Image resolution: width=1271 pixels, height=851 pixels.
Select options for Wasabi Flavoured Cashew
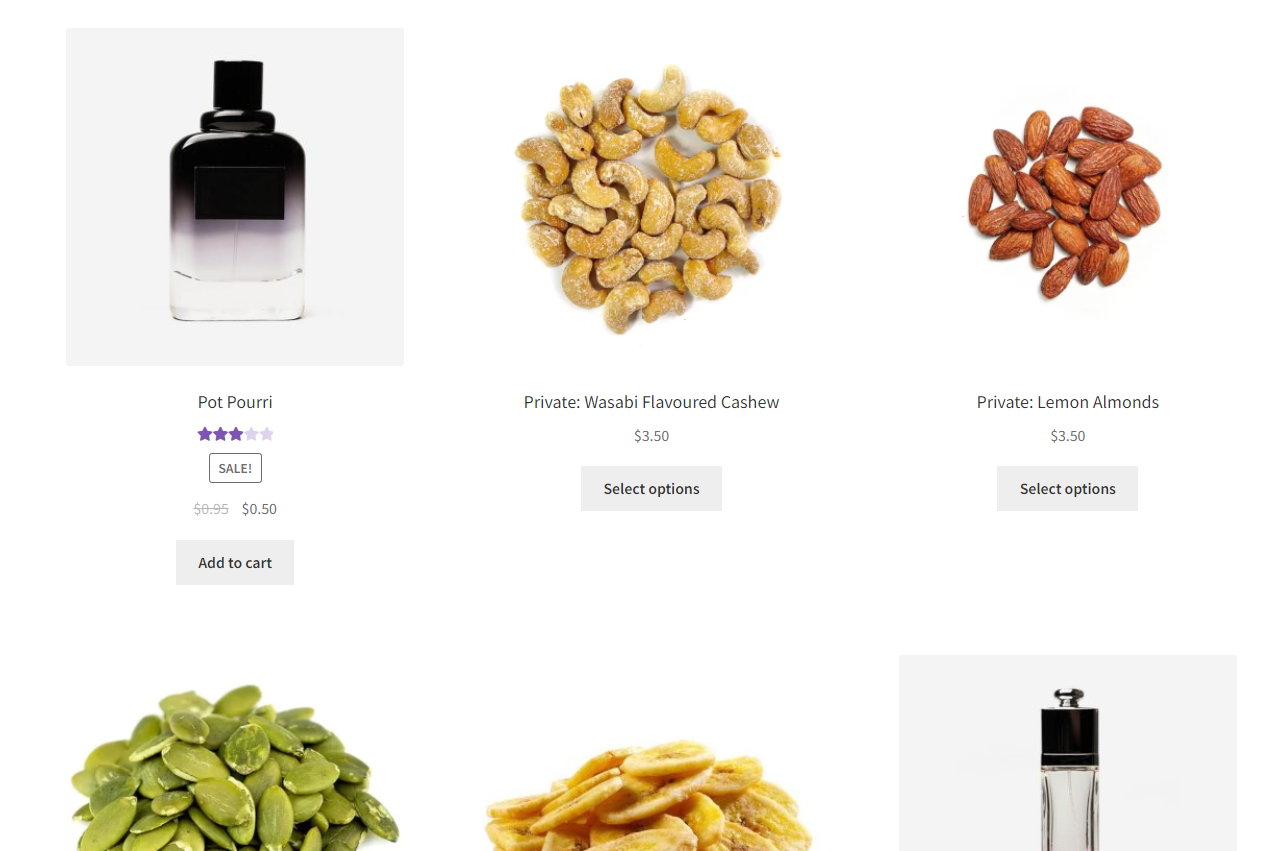pyautogui.click(x=651, y=489)
